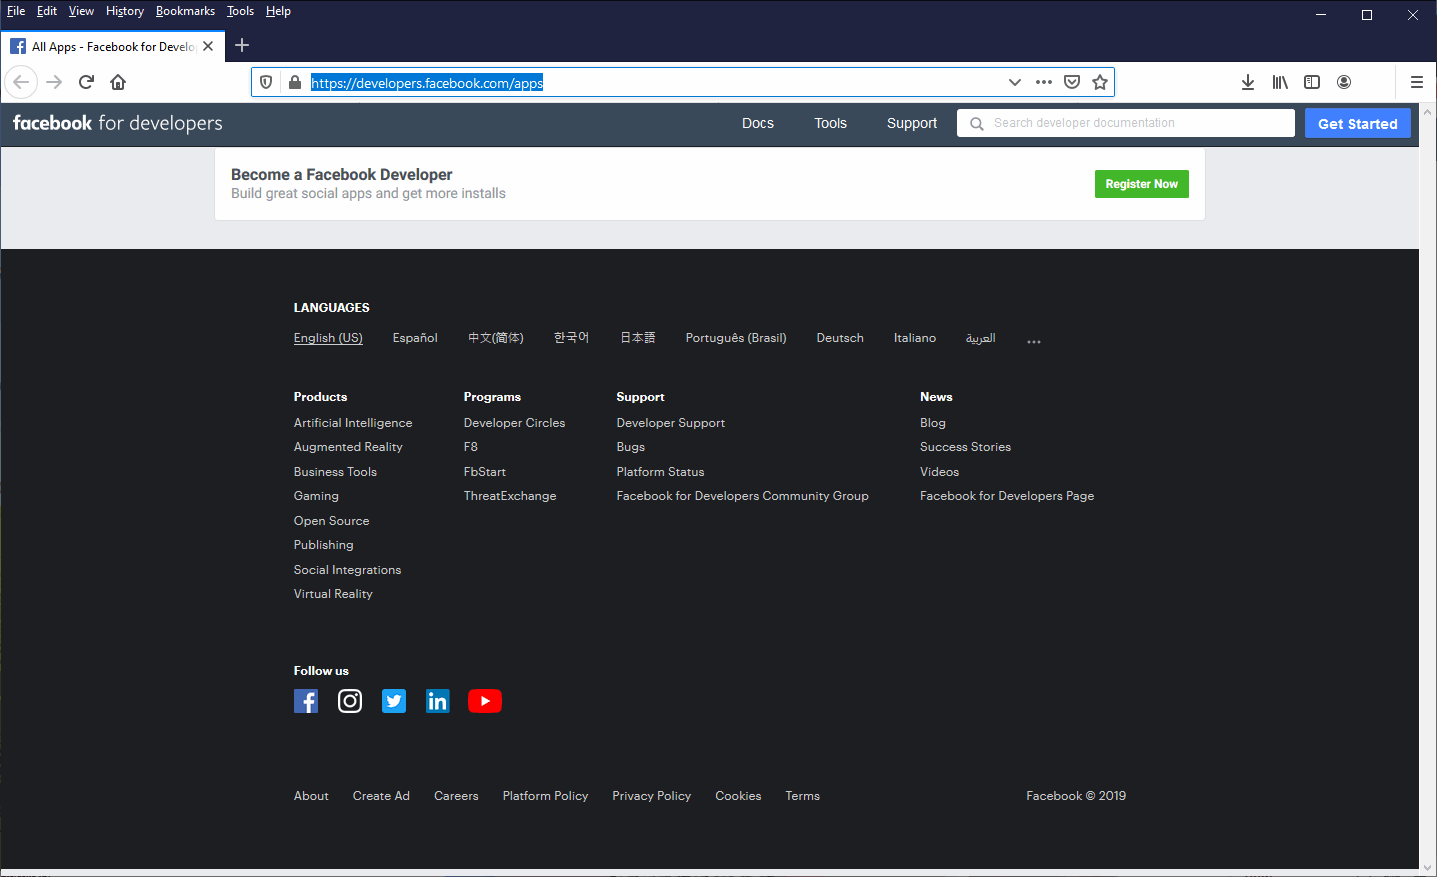
Task: Focus the developer documentation search field
Action: [1126, 123]
